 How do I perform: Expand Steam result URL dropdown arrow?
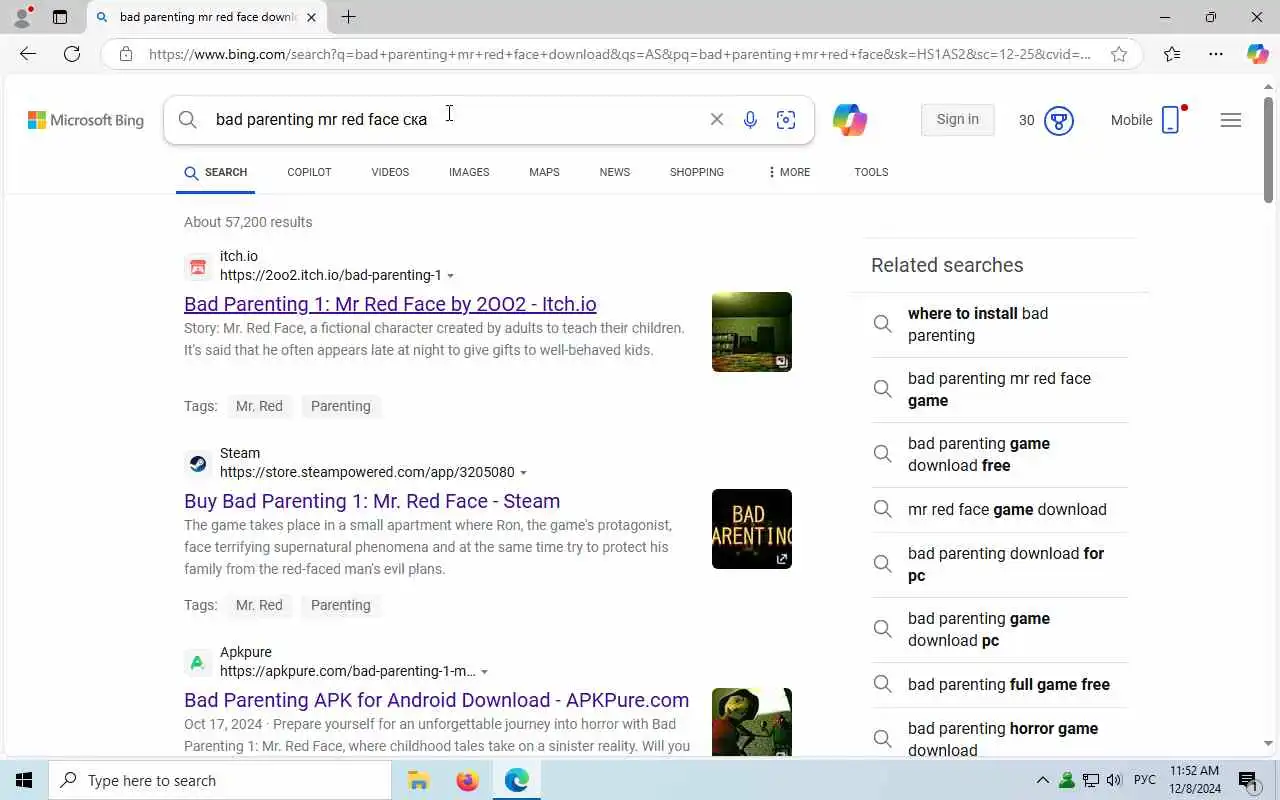[523, 473]
